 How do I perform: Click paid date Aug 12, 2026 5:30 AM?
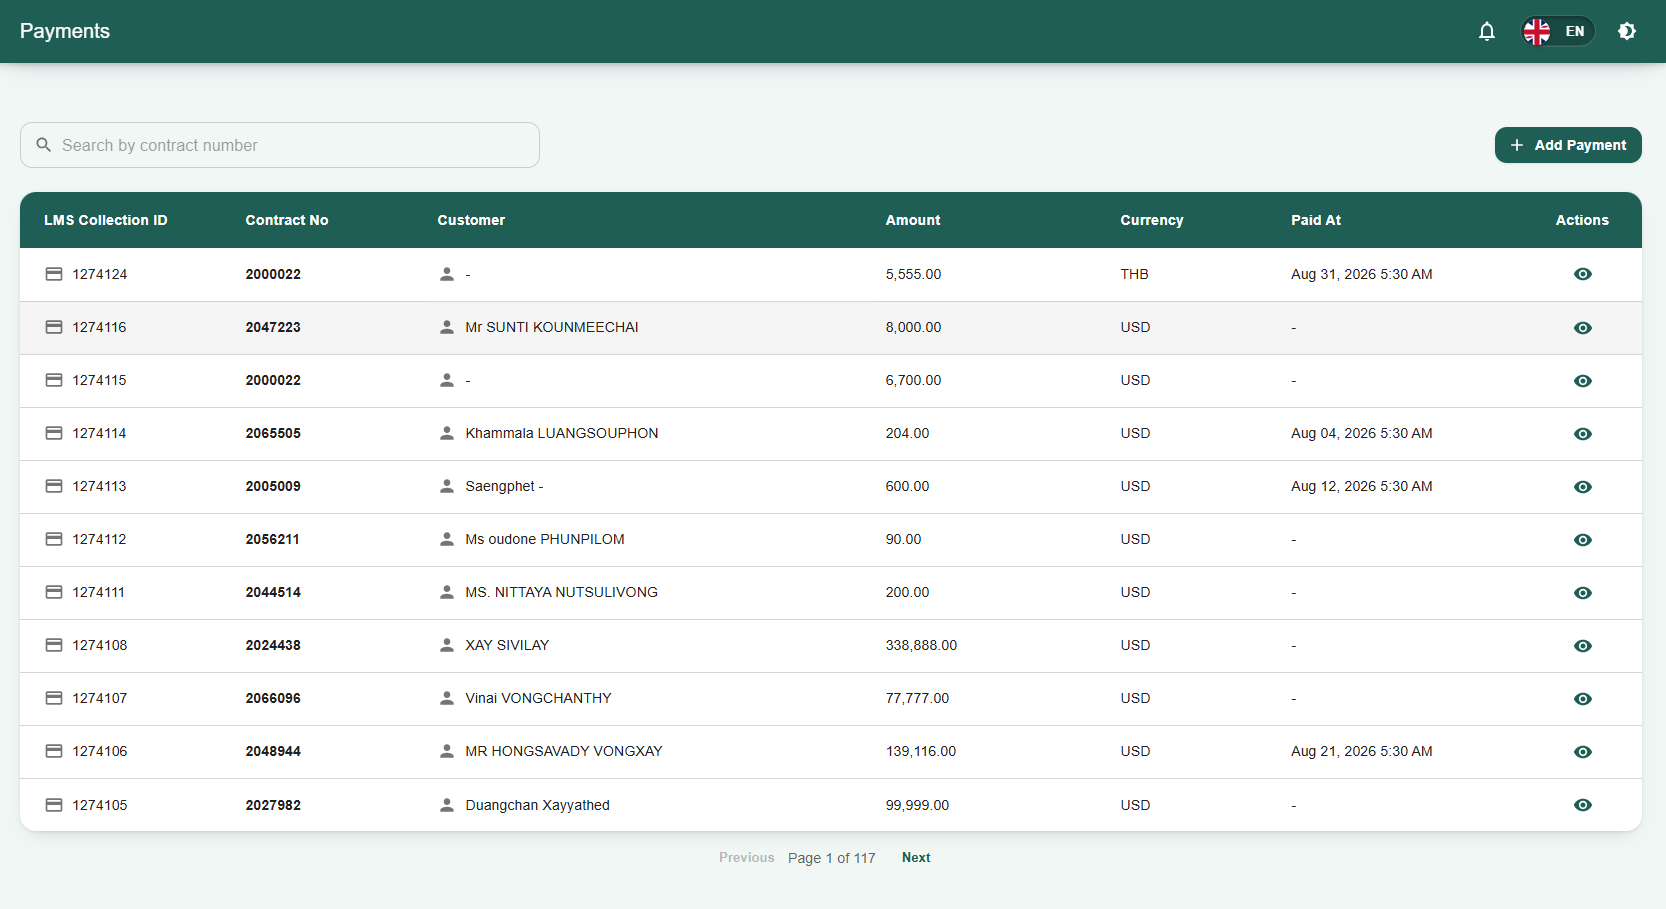(x=1361, y=486)
